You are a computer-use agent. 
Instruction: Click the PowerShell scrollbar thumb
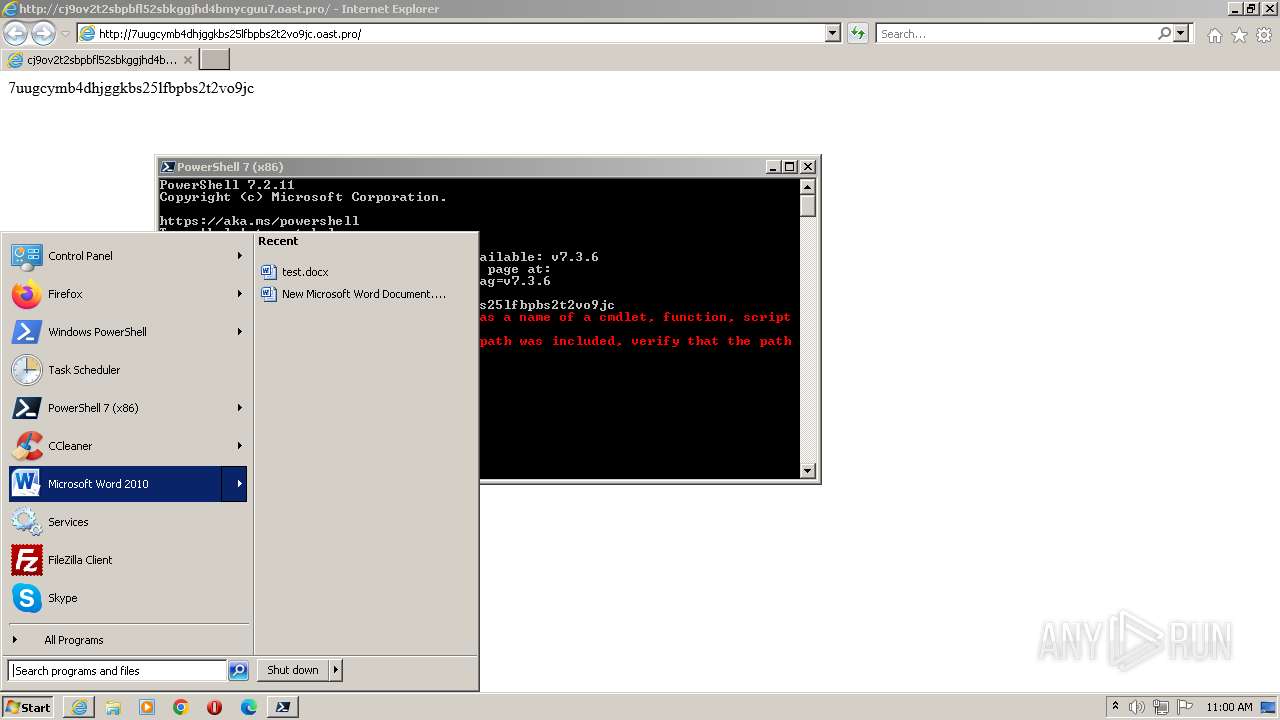(x=808, y=206)
